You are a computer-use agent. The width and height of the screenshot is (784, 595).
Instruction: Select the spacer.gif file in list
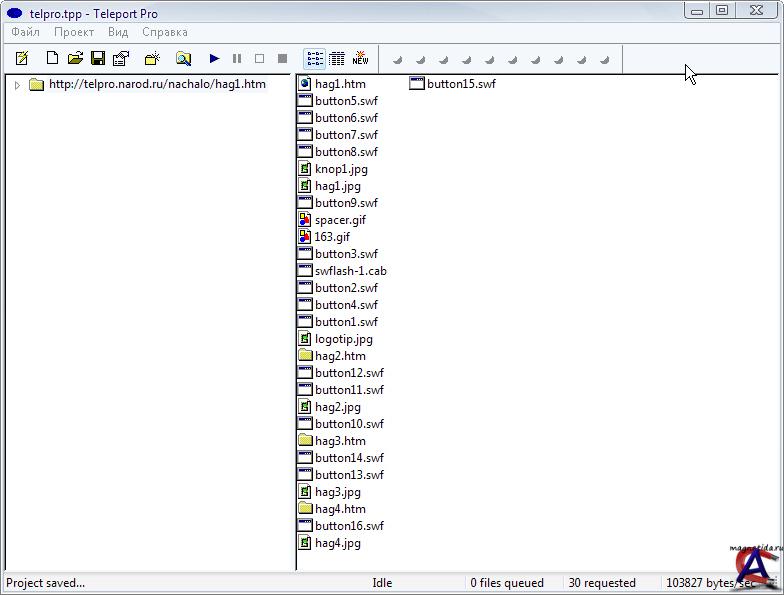(340, 220)
